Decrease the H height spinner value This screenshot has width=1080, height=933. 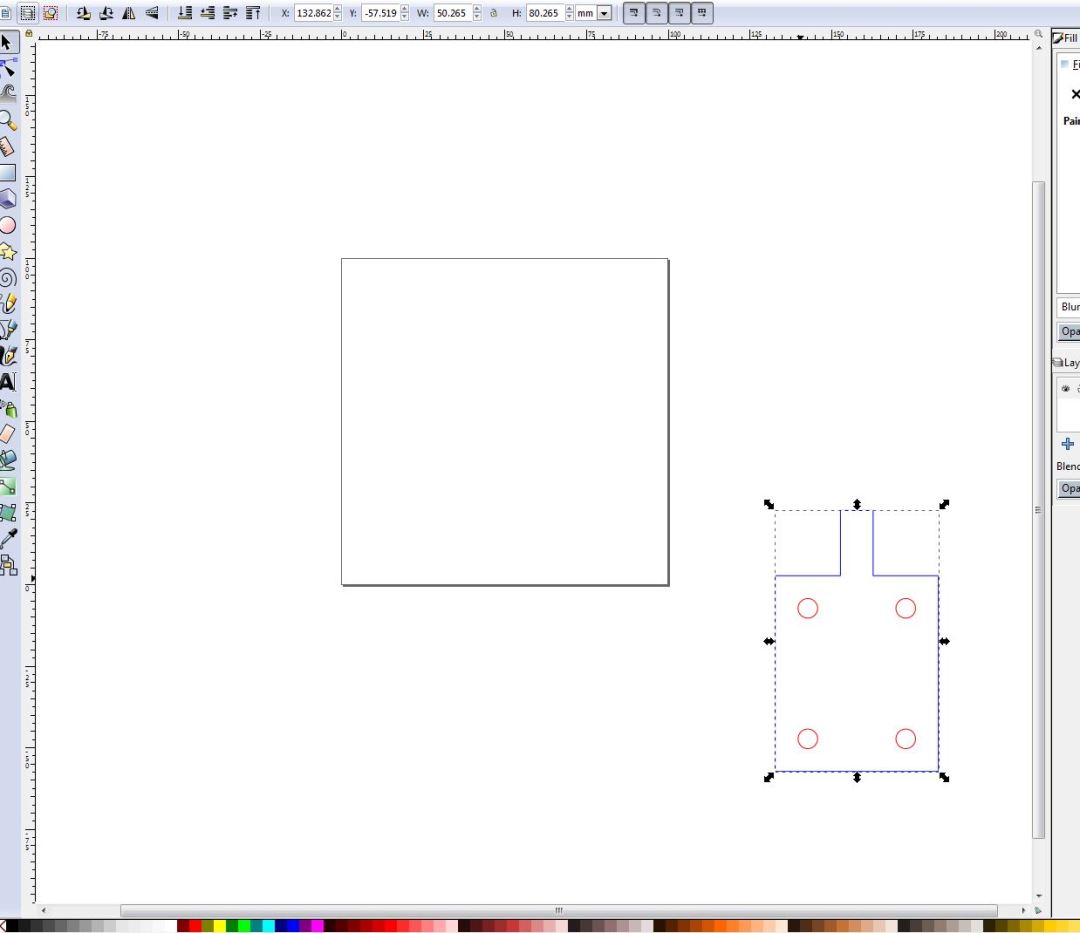570,18
